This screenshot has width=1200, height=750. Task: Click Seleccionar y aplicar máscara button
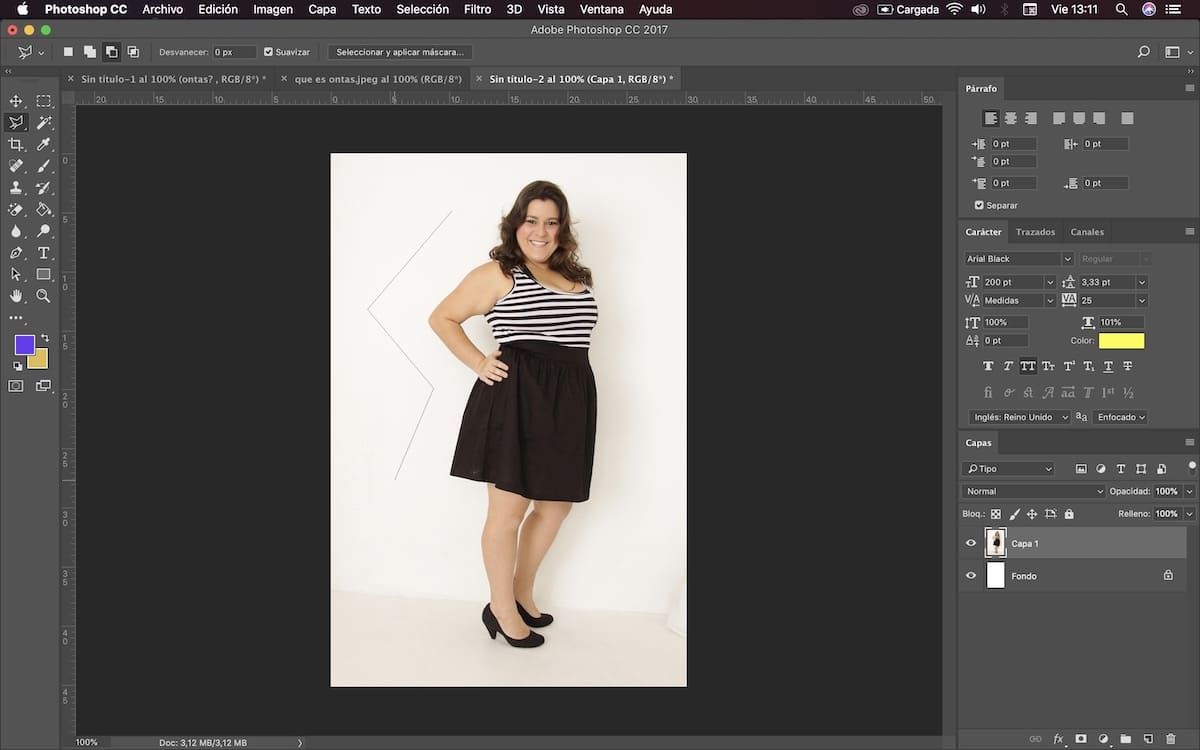(399, 52)
